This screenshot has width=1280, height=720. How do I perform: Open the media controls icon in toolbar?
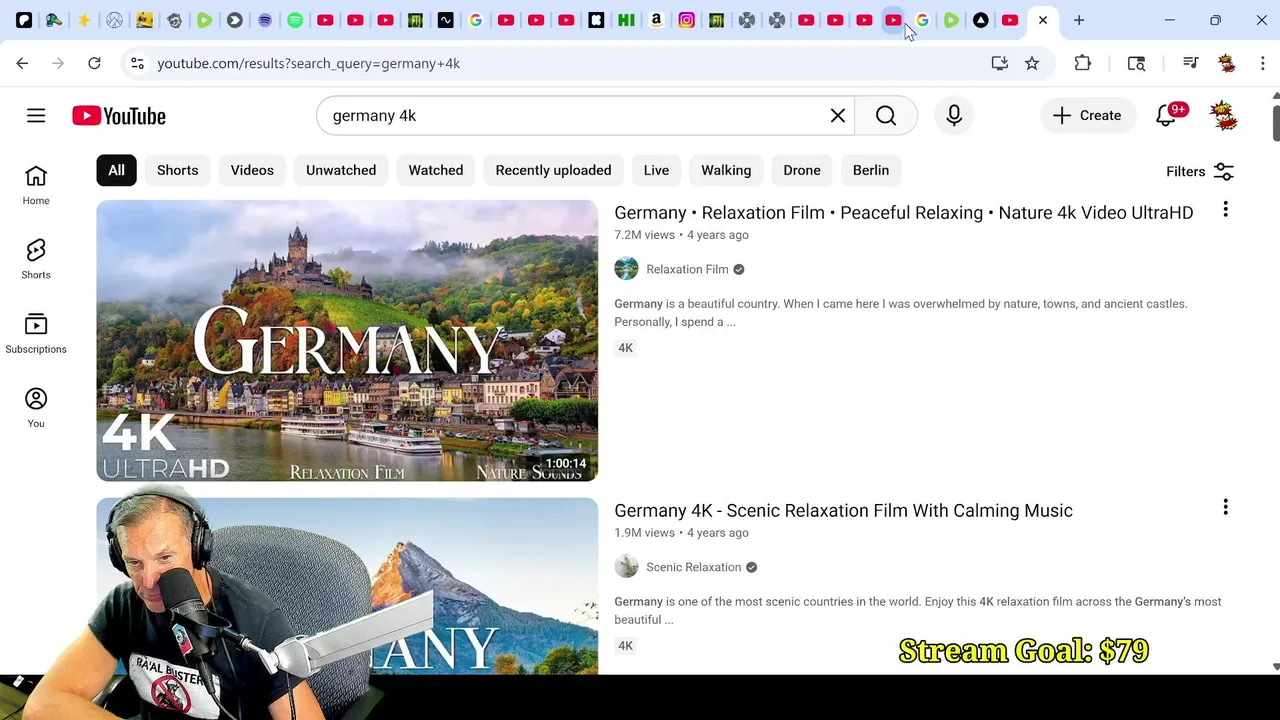1190,63
